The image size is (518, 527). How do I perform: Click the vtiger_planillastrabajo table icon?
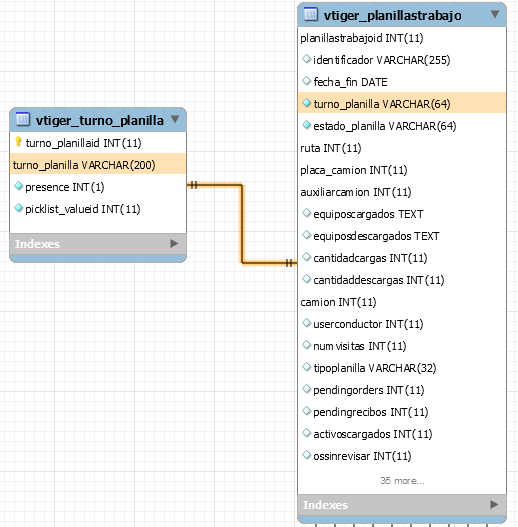point(311,14)
